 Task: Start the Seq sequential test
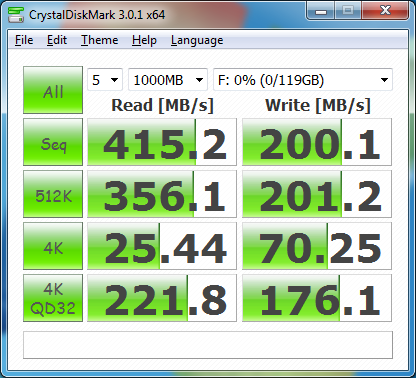click(x=53, y=142)
